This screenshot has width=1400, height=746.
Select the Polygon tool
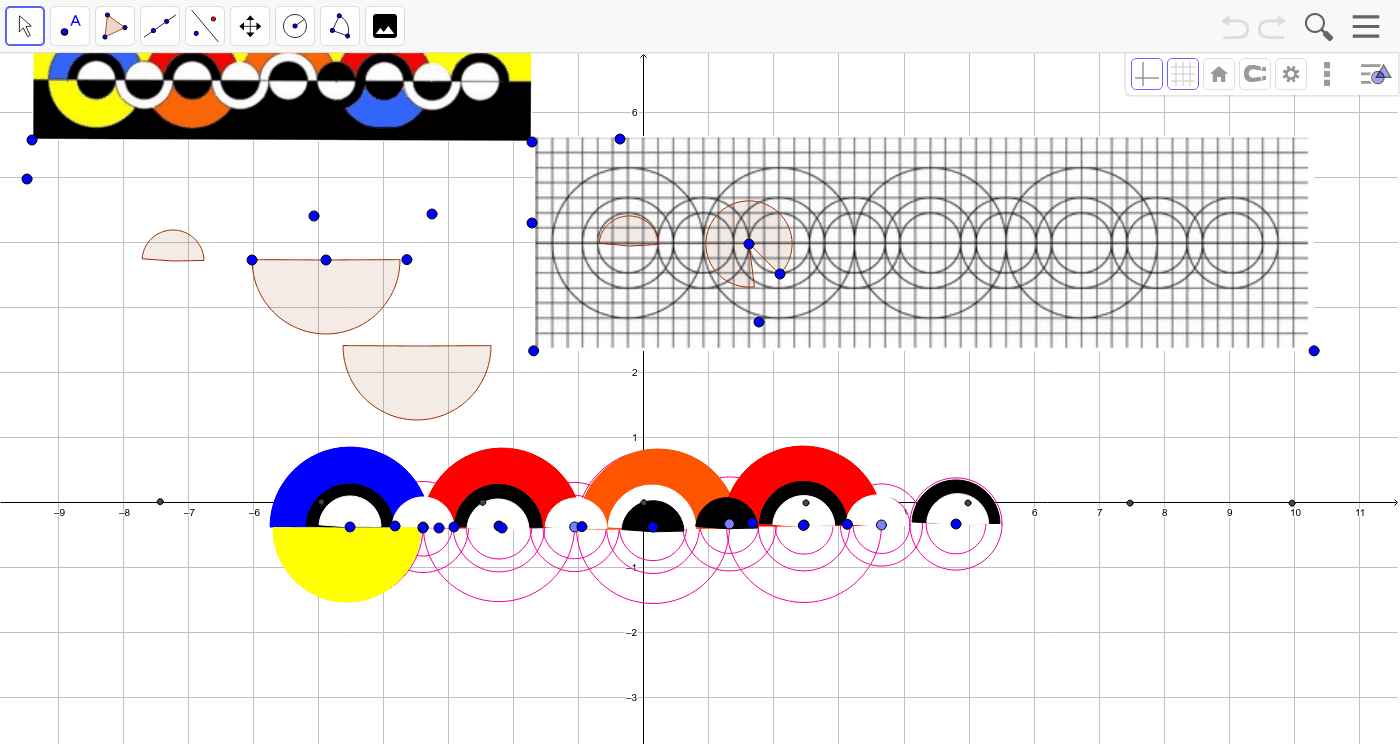(x=115, y=26)
